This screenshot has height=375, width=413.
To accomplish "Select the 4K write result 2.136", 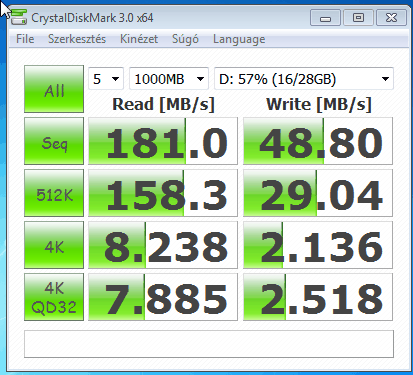I will (318, 245).
